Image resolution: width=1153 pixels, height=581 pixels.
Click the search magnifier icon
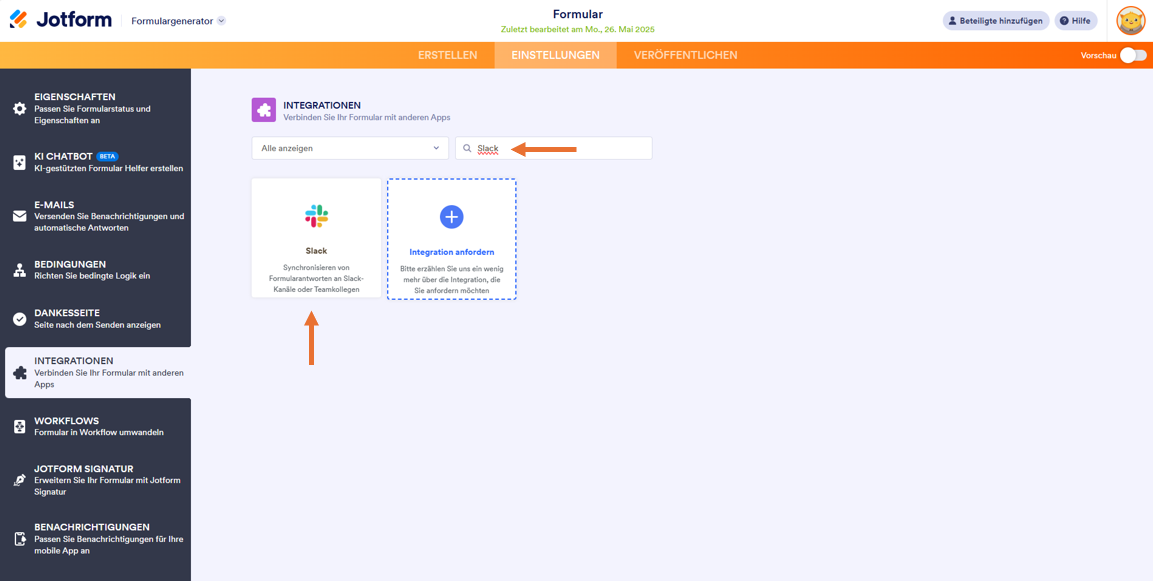coord(467,149)
